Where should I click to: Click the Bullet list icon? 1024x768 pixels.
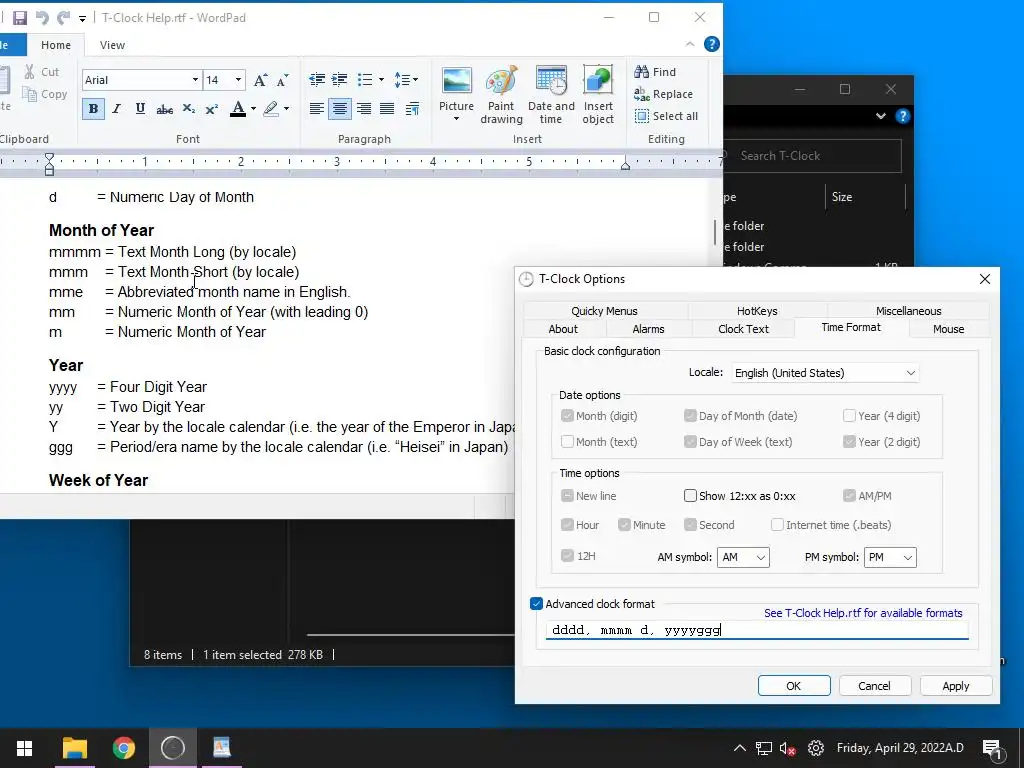(365, 80)
